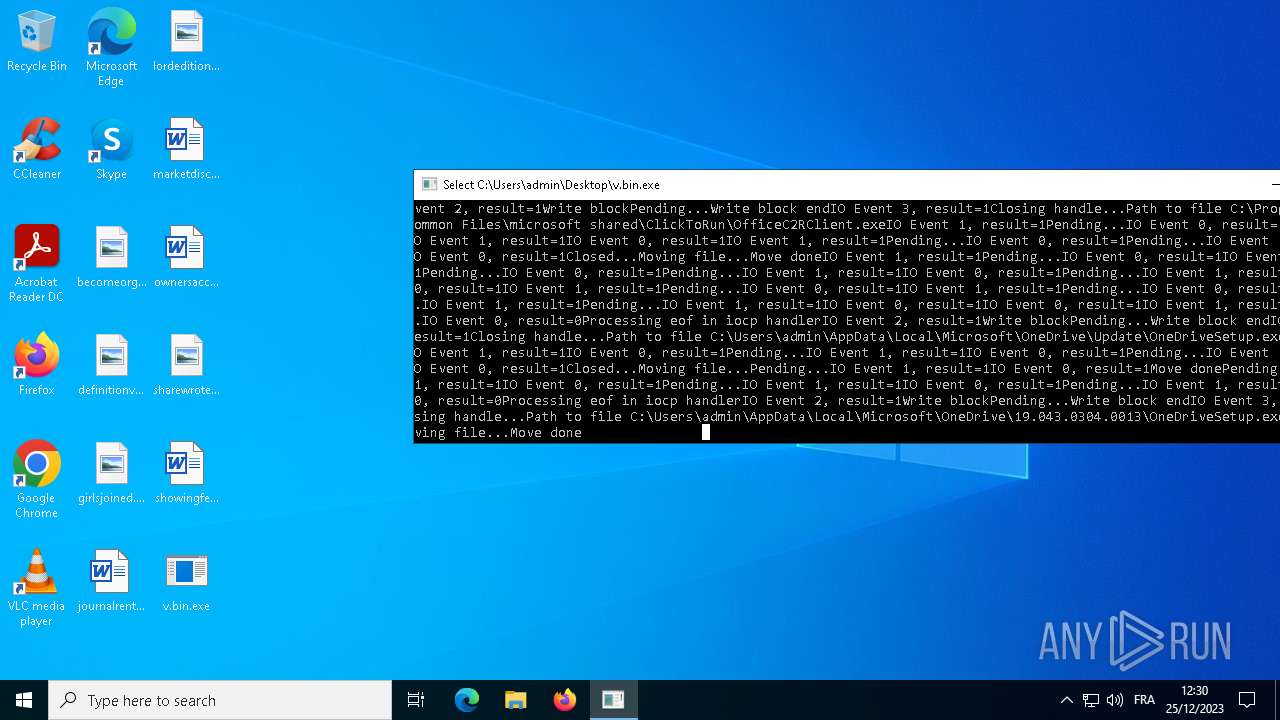Click the taskbar search box

[220, 700]
